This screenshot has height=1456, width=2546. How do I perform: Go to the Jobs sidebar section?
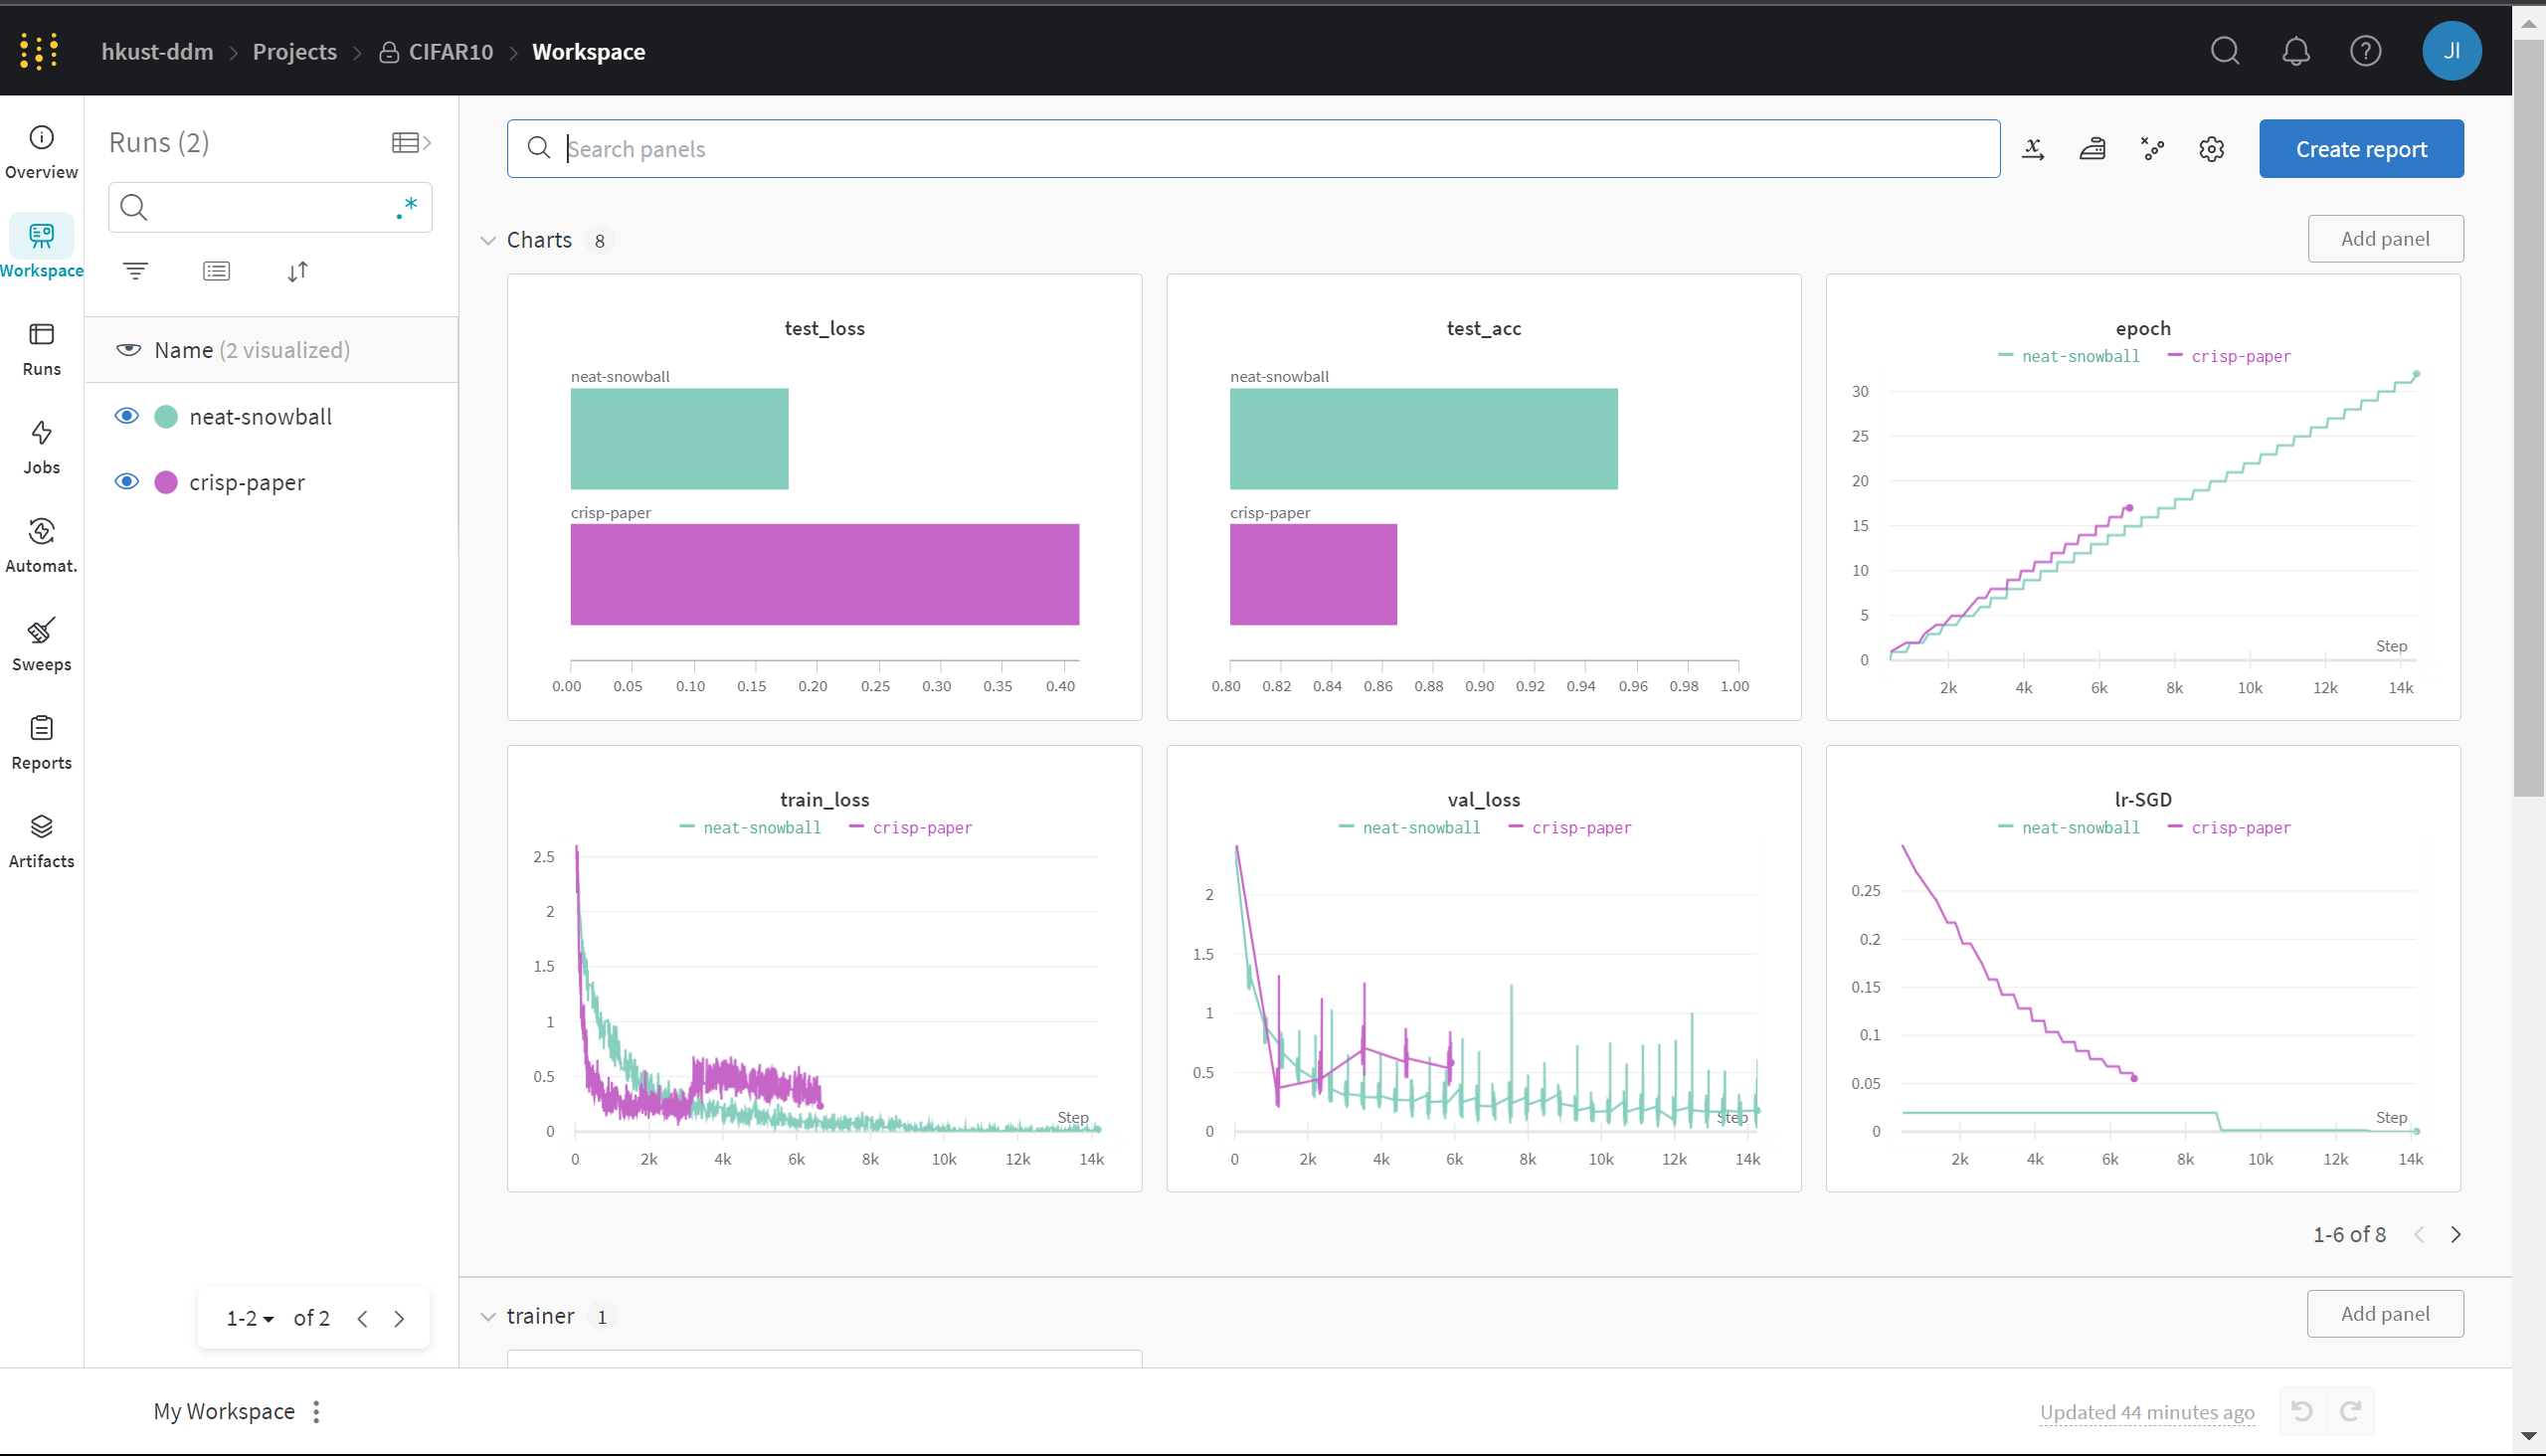[41, 447]
